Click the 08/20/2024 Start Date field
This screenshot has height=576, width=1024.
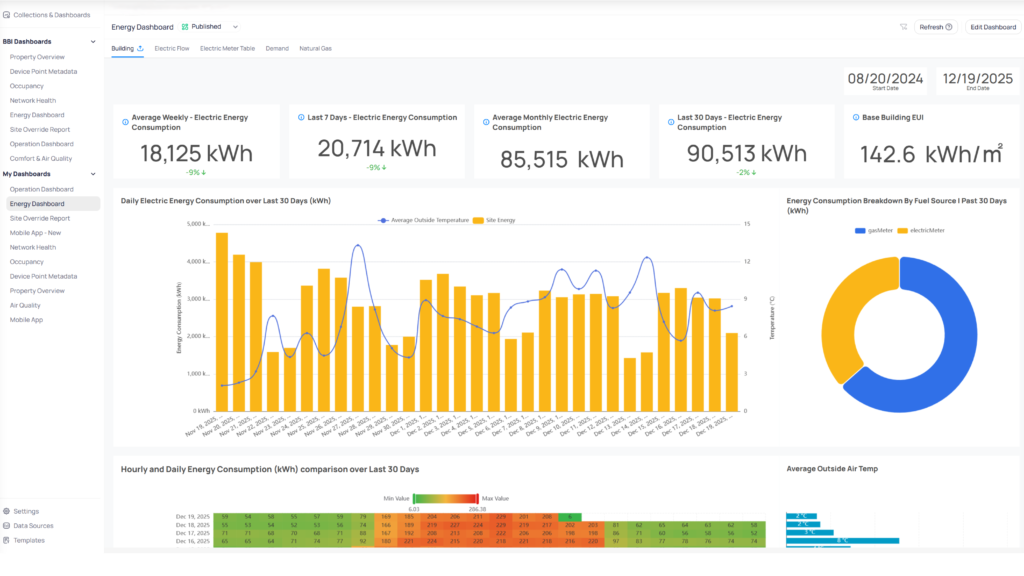point(883,81)
